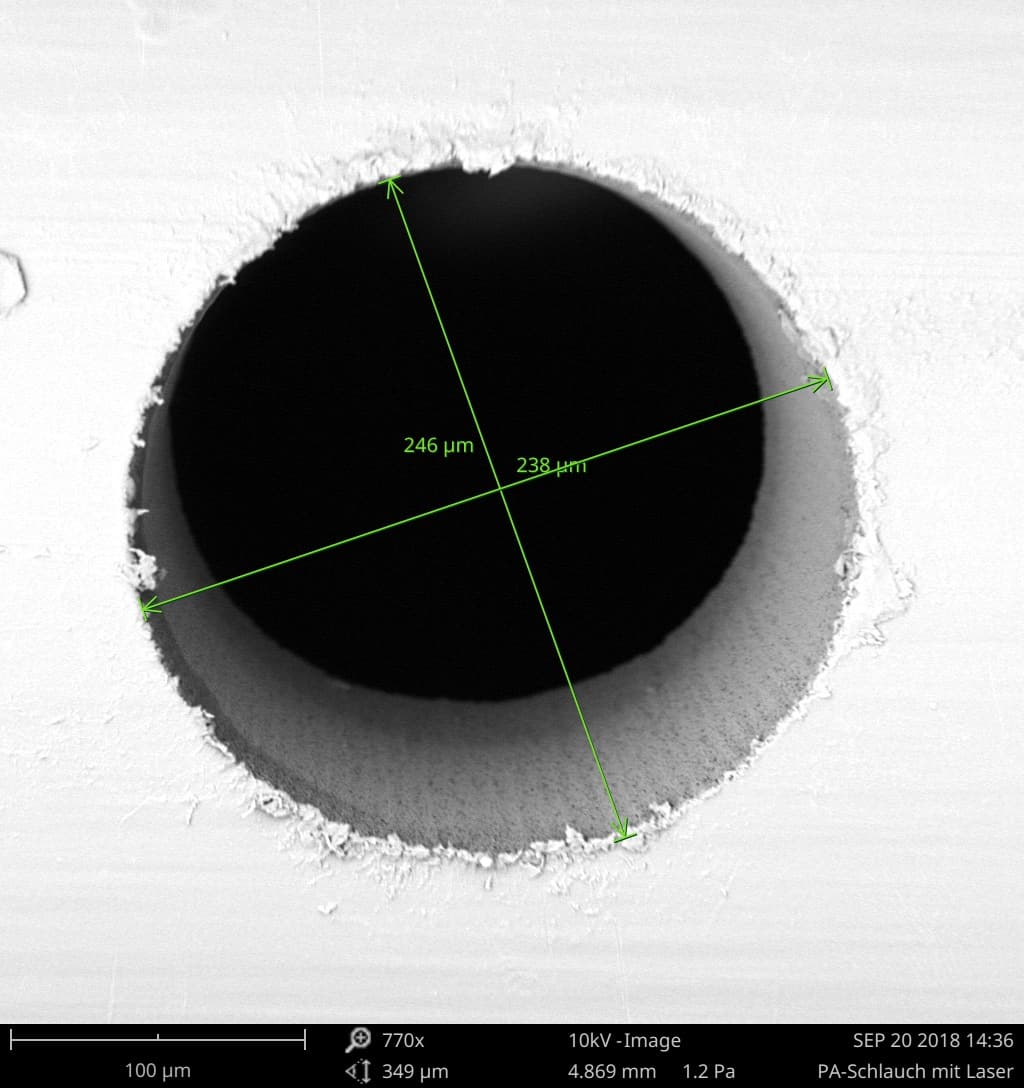Click the field-width arrow icon beside 349 µm
This screenshot has width=1024, height=1088.
point(359,1071)
